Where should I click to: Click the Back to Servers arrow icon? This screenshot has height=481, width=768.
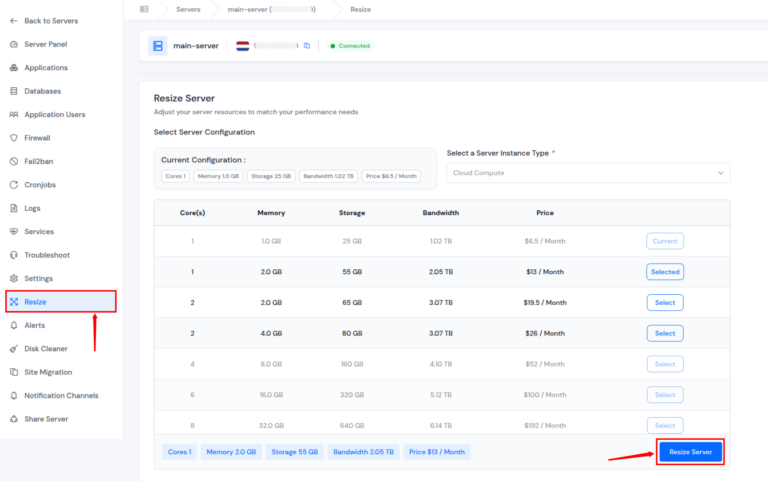coord(14,21)
